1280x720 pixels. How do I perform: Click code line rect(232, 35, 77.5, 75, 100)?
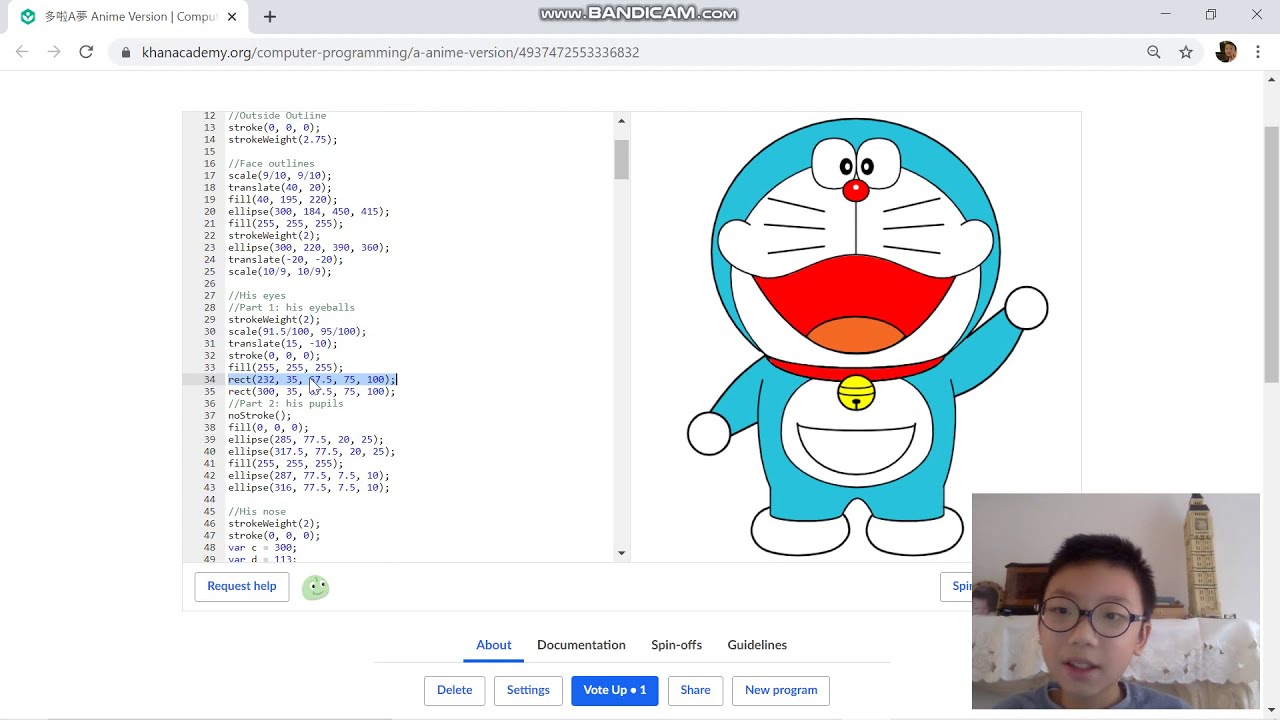(312, 379)
